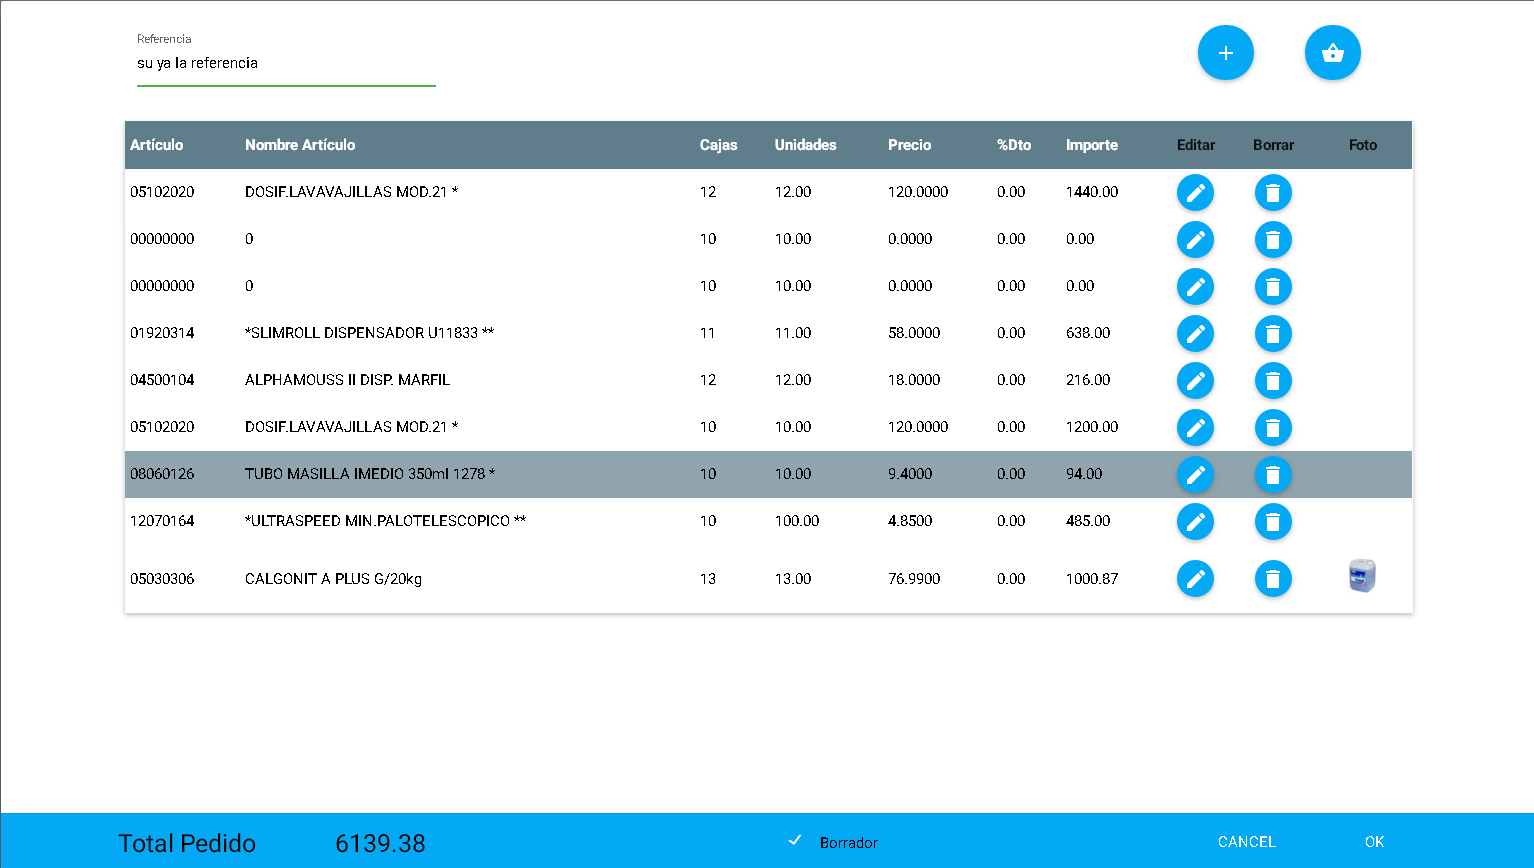This screenshot has height=868, width=1534.
Task: Click the units value 13.00
Action: [x=793, y=579]
